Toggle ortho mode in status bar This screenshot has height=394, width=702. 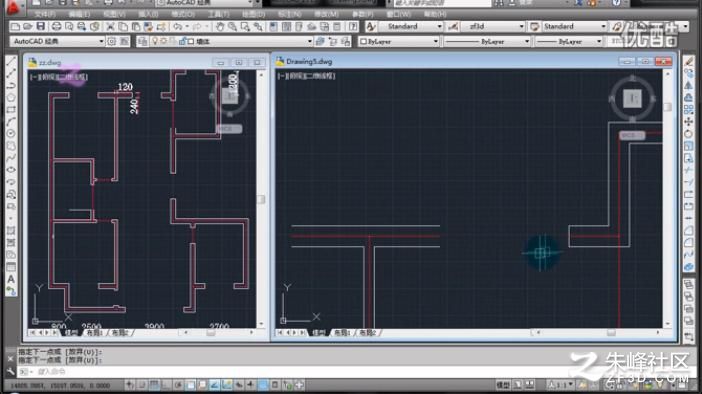(x=166, y=385)
